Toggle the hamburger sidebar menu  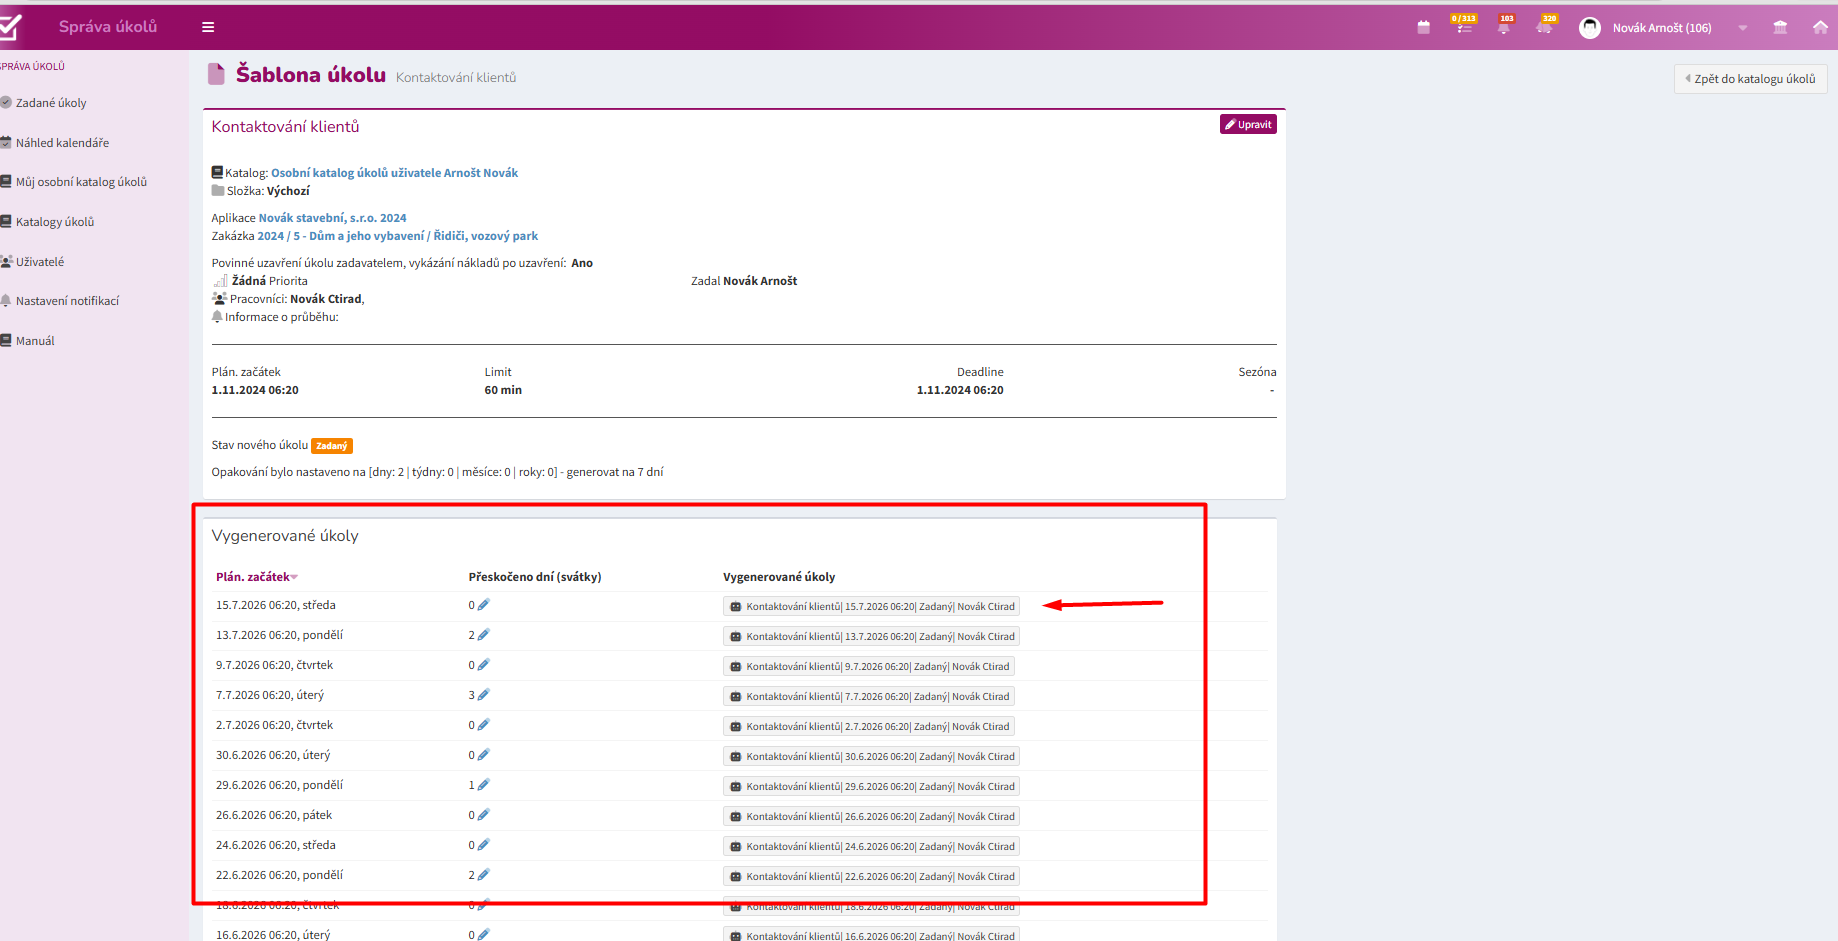pyautogui.click(x=208, y=27)
